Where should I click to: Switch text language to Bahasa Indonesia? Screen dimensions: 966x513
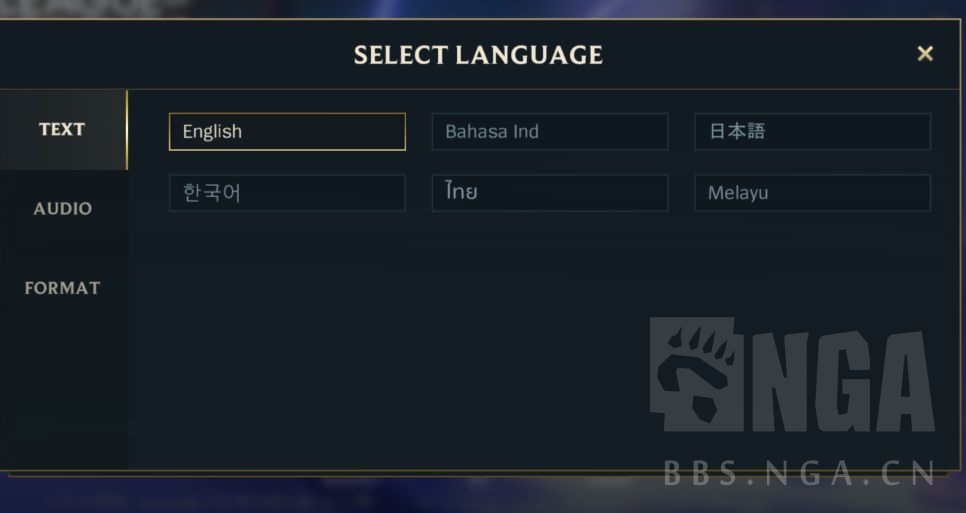pyautogui.click(x=549, y=132)
